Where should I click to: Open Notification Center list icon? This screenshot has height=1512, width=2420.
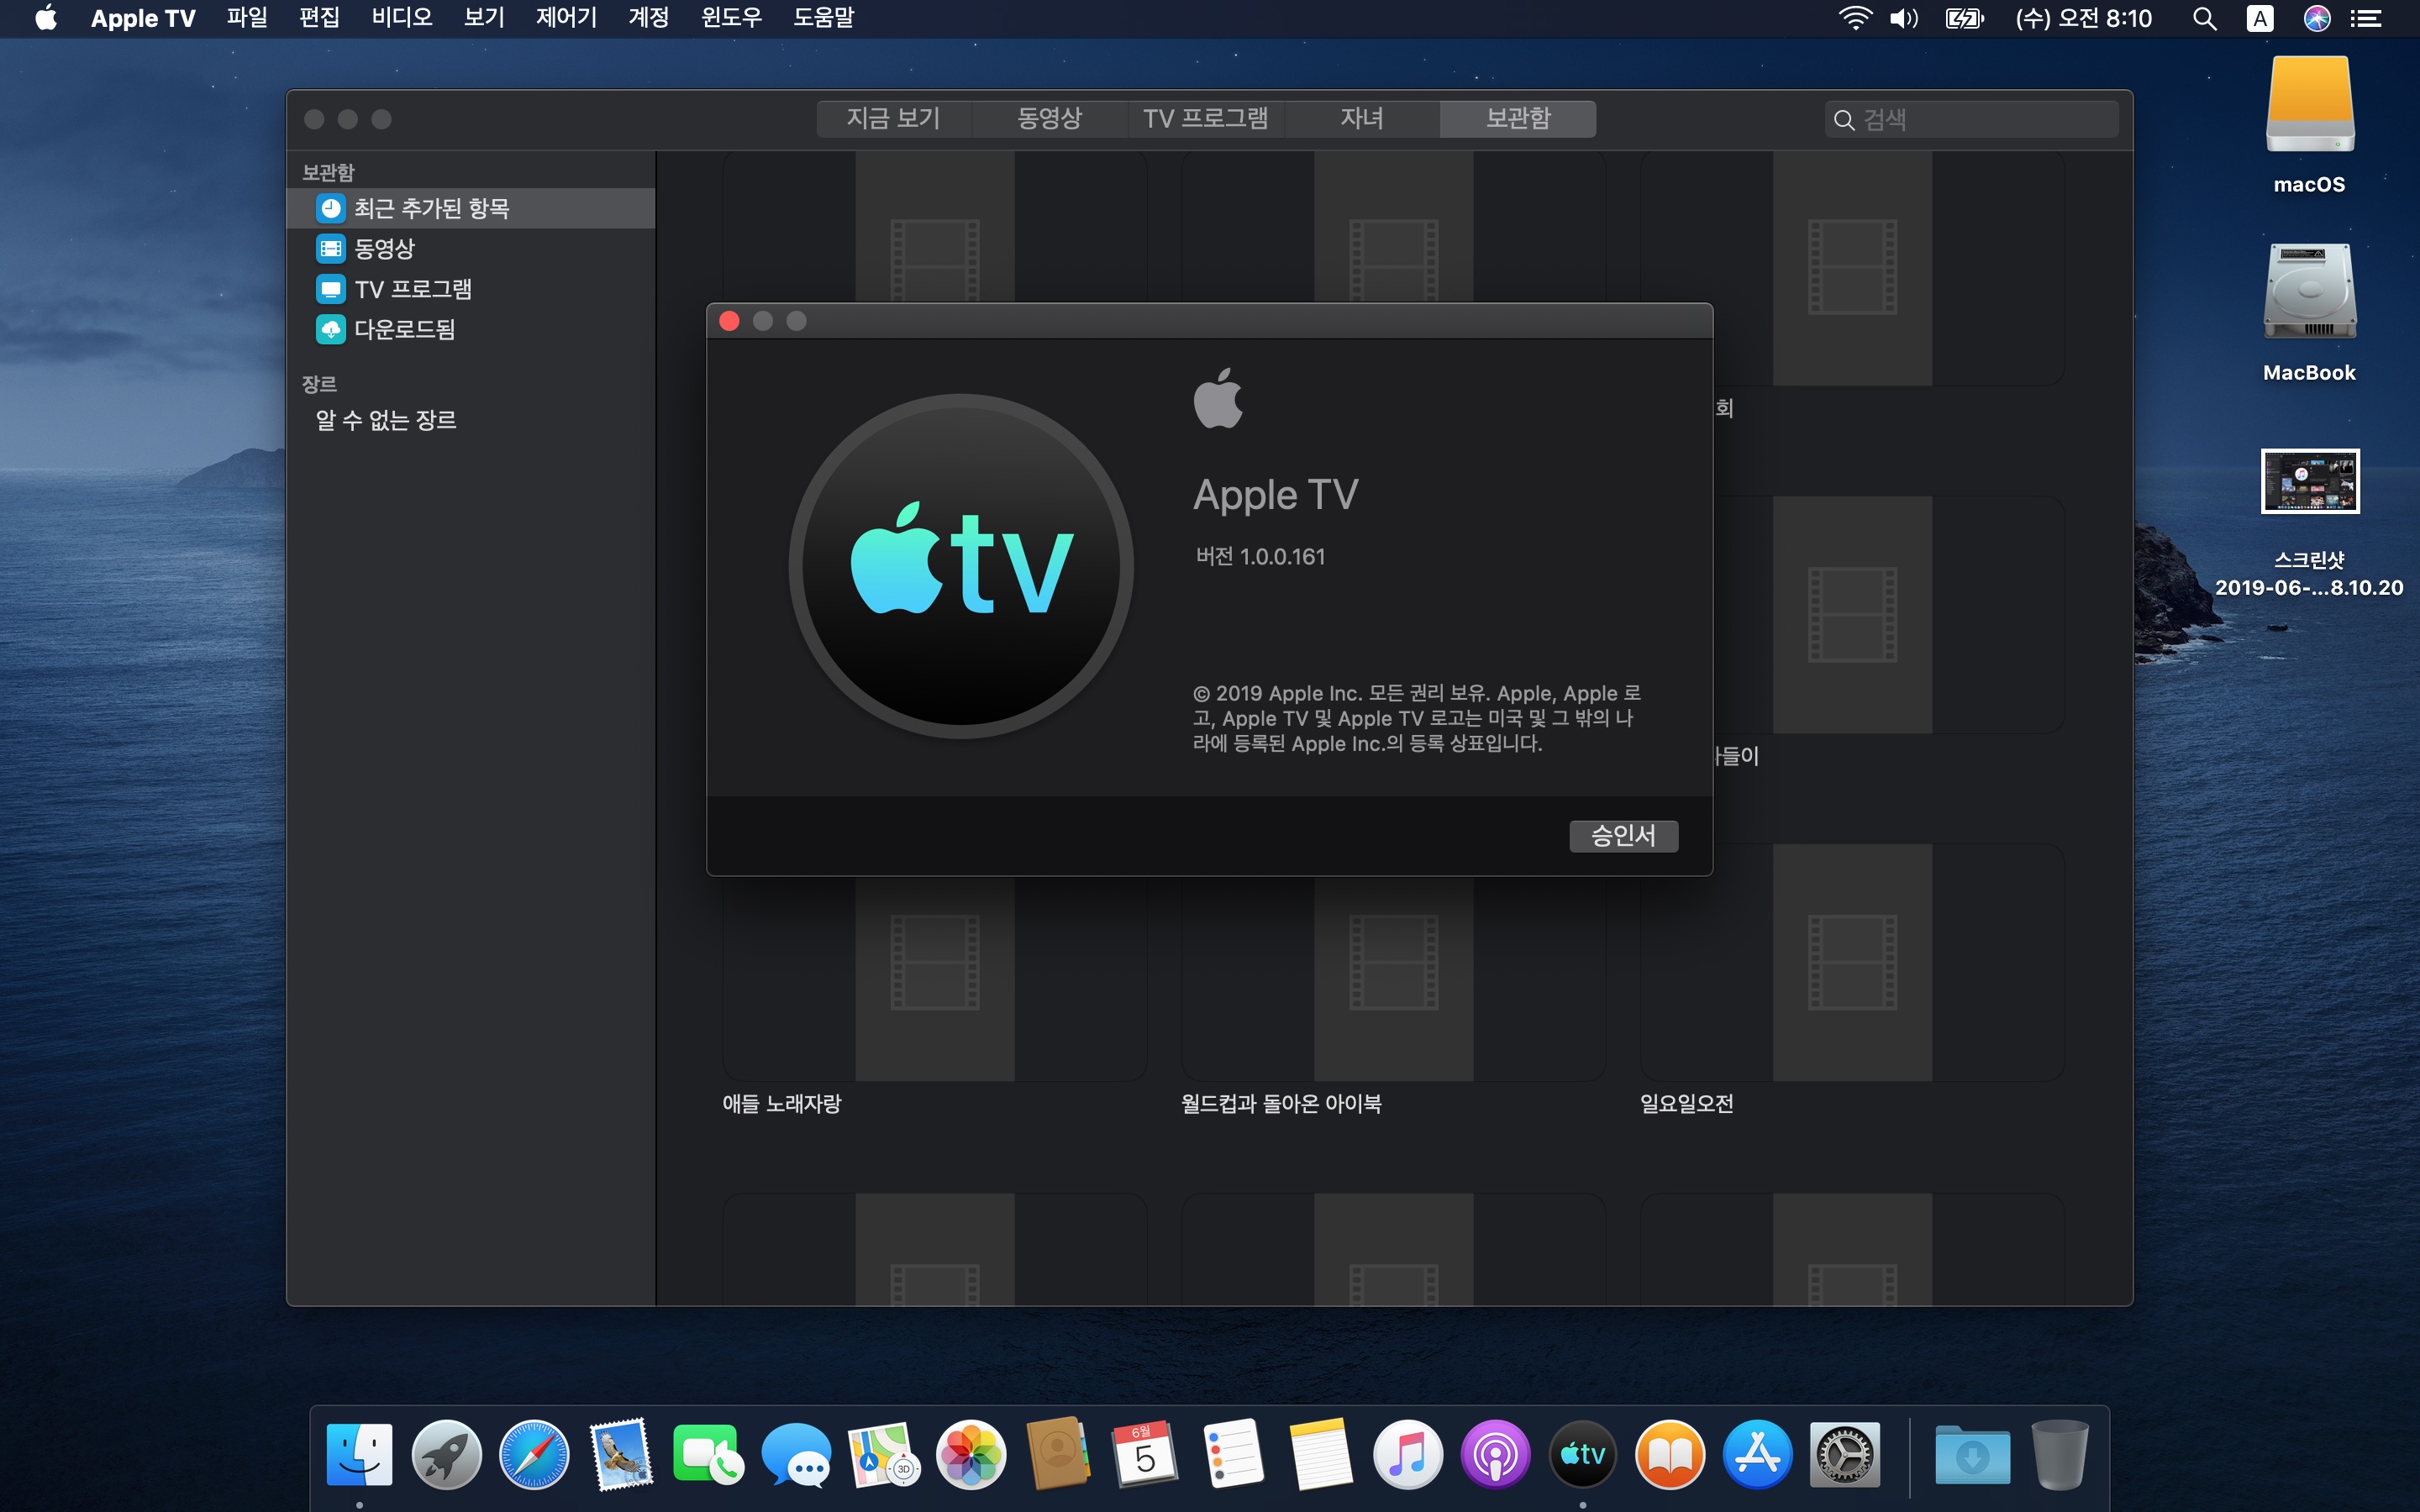click(x=2366, y=18)
